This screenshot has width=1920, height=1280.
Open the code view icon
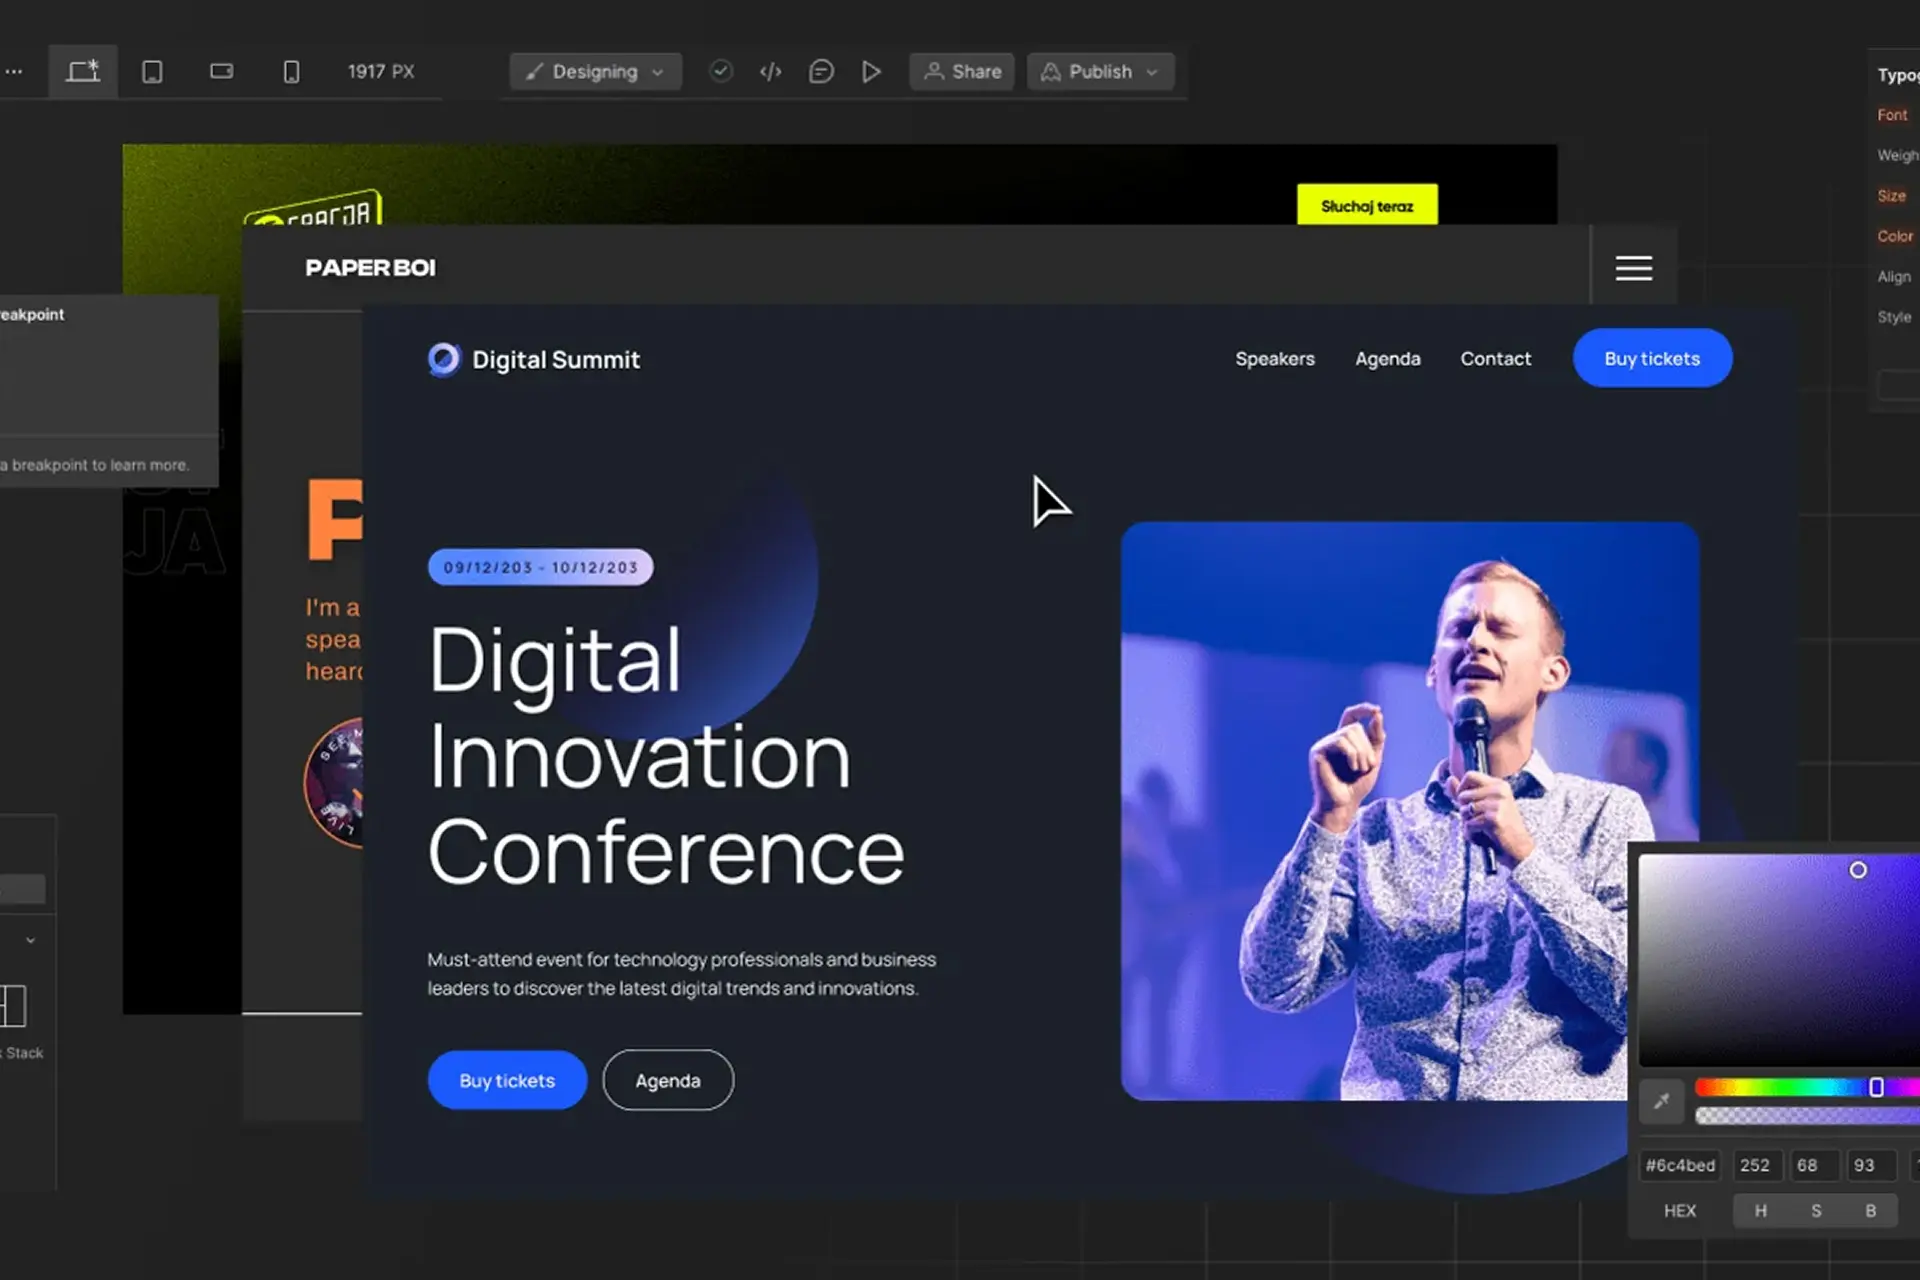(x=770, y=72)
